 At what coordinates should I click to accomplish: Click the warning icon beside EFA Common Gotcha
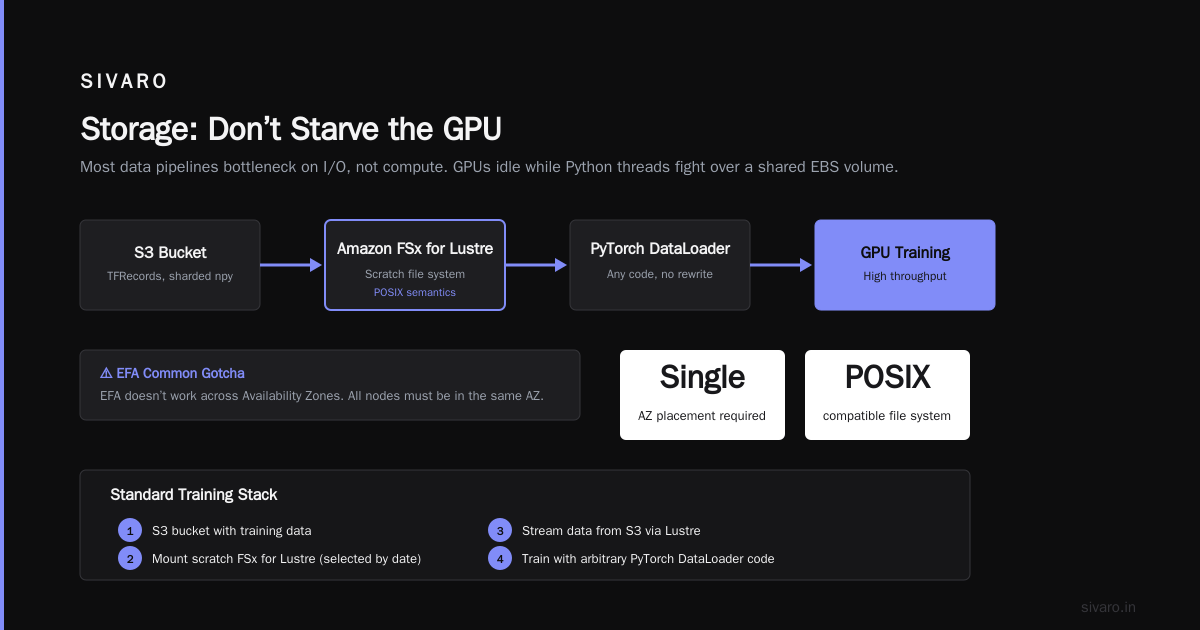[x=106, y=373]
